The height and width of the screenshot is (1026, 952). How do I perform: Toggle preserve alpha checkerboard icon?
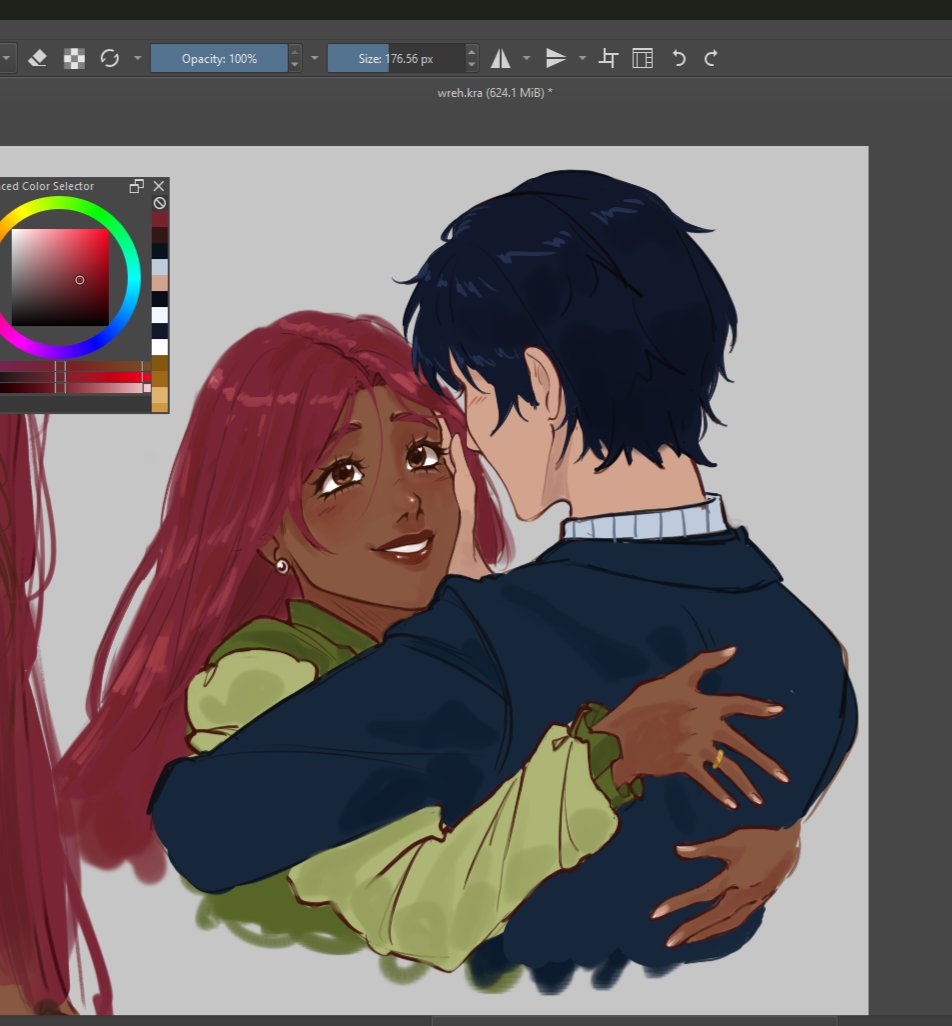[x=74, y=59]
